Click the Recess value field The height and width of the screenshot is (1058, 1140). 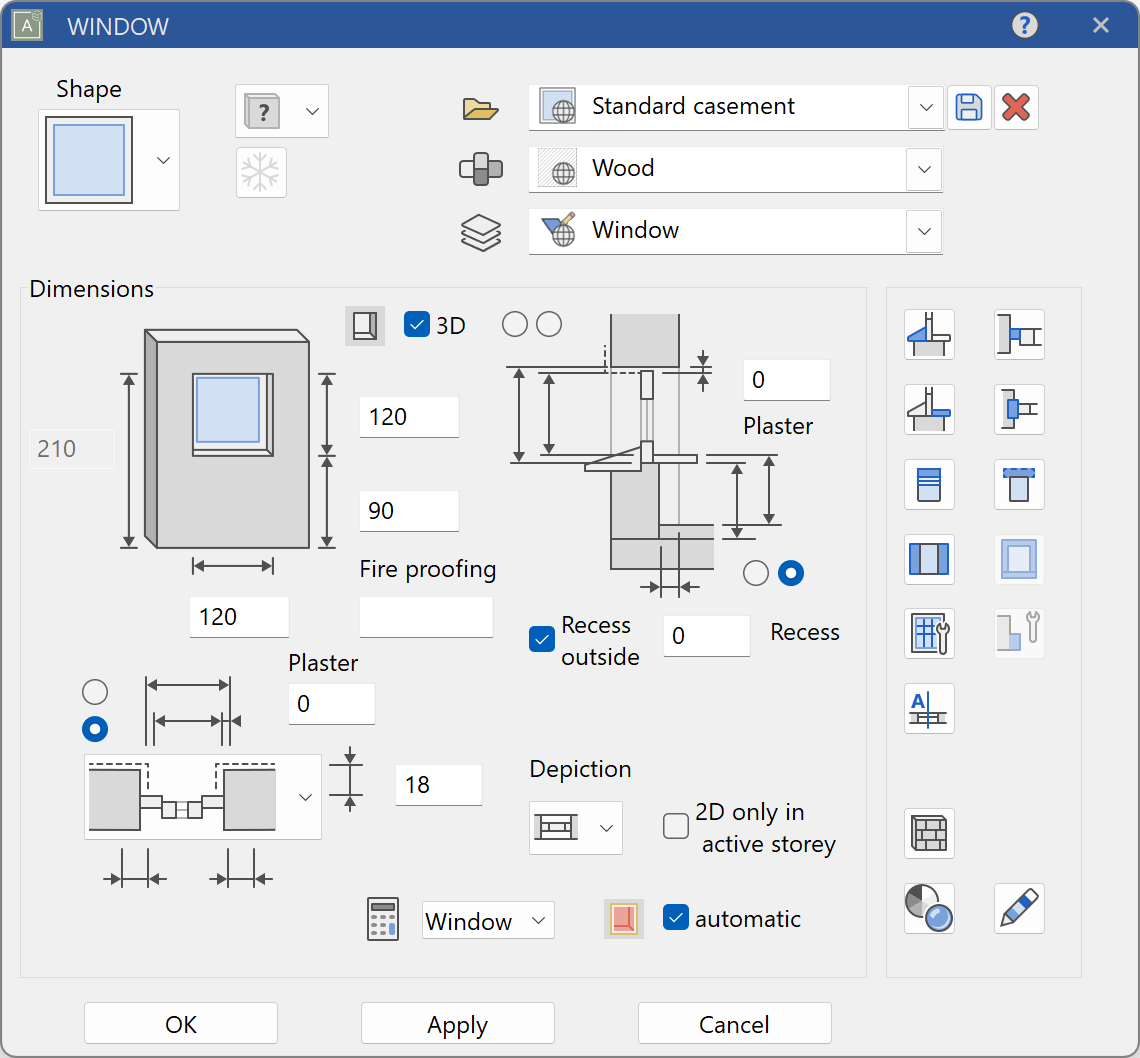pos(707,636)
